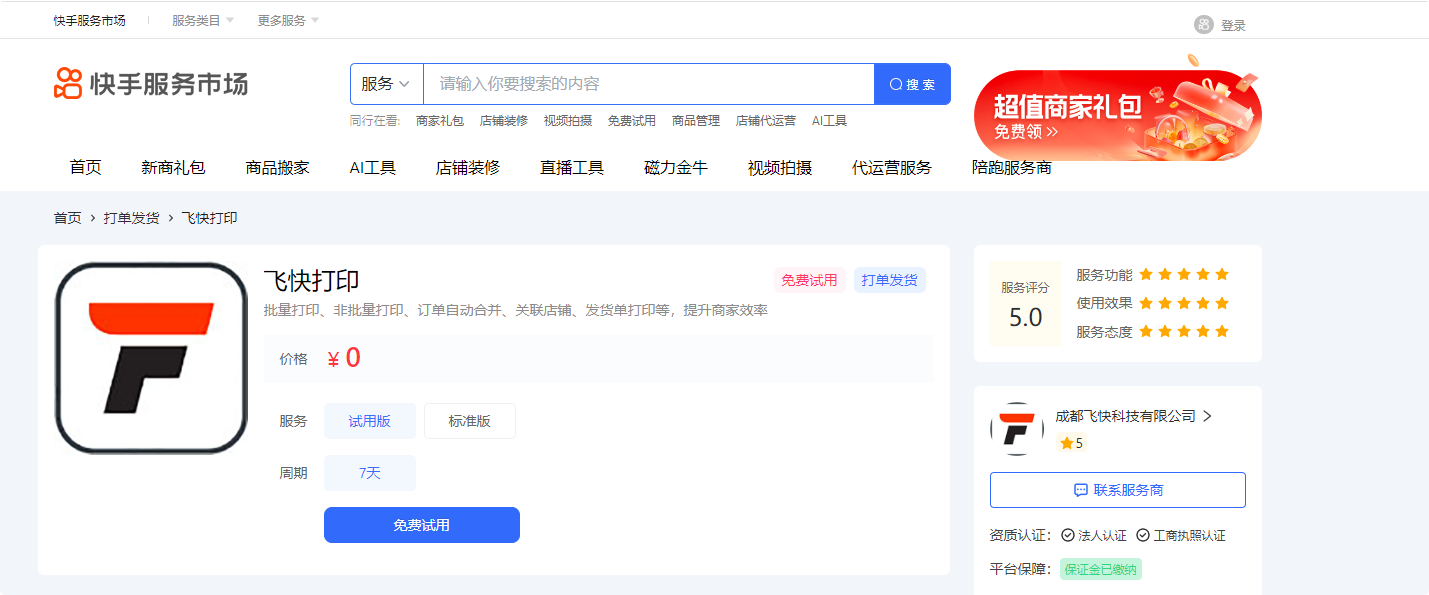Select the 试用版 service option
The width and height of the screenshot is (1429, 595).
pos(369,421)
